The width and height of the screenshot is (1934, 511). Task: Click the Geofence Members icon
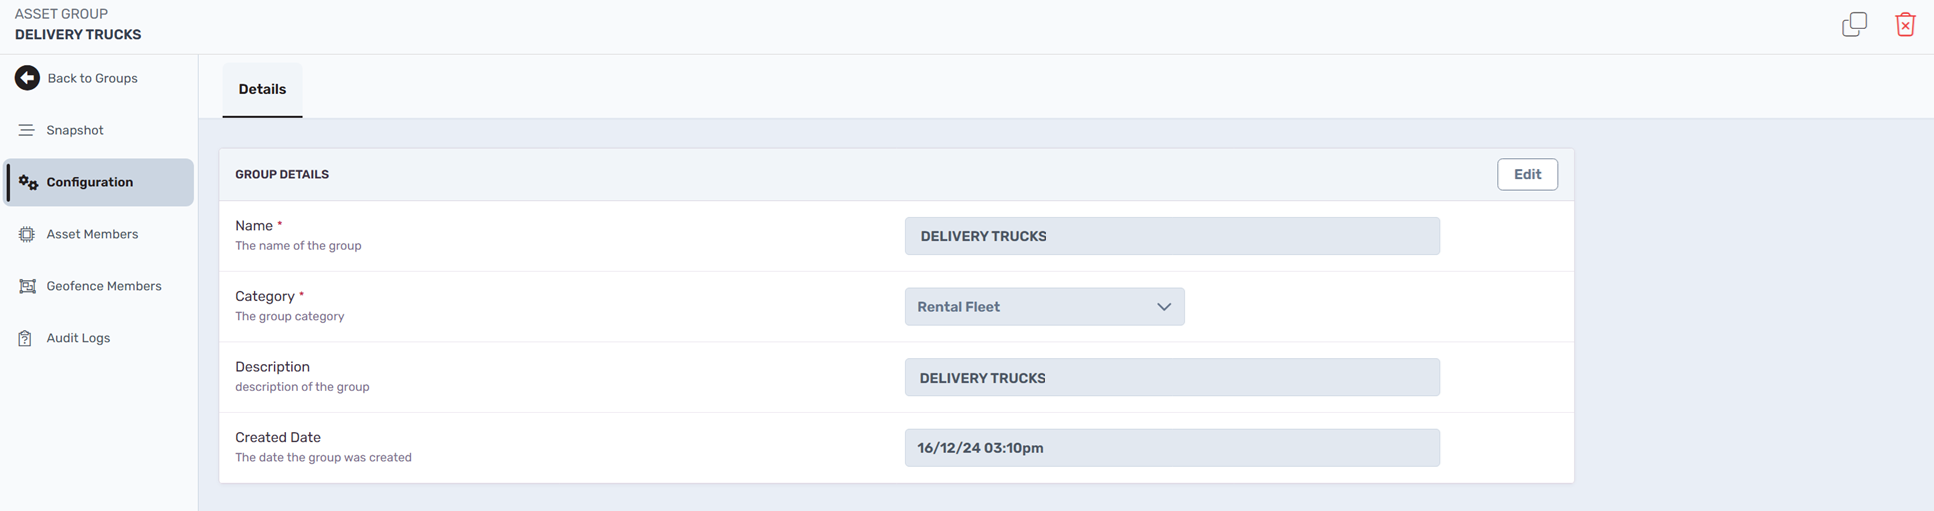pos(27,286)
